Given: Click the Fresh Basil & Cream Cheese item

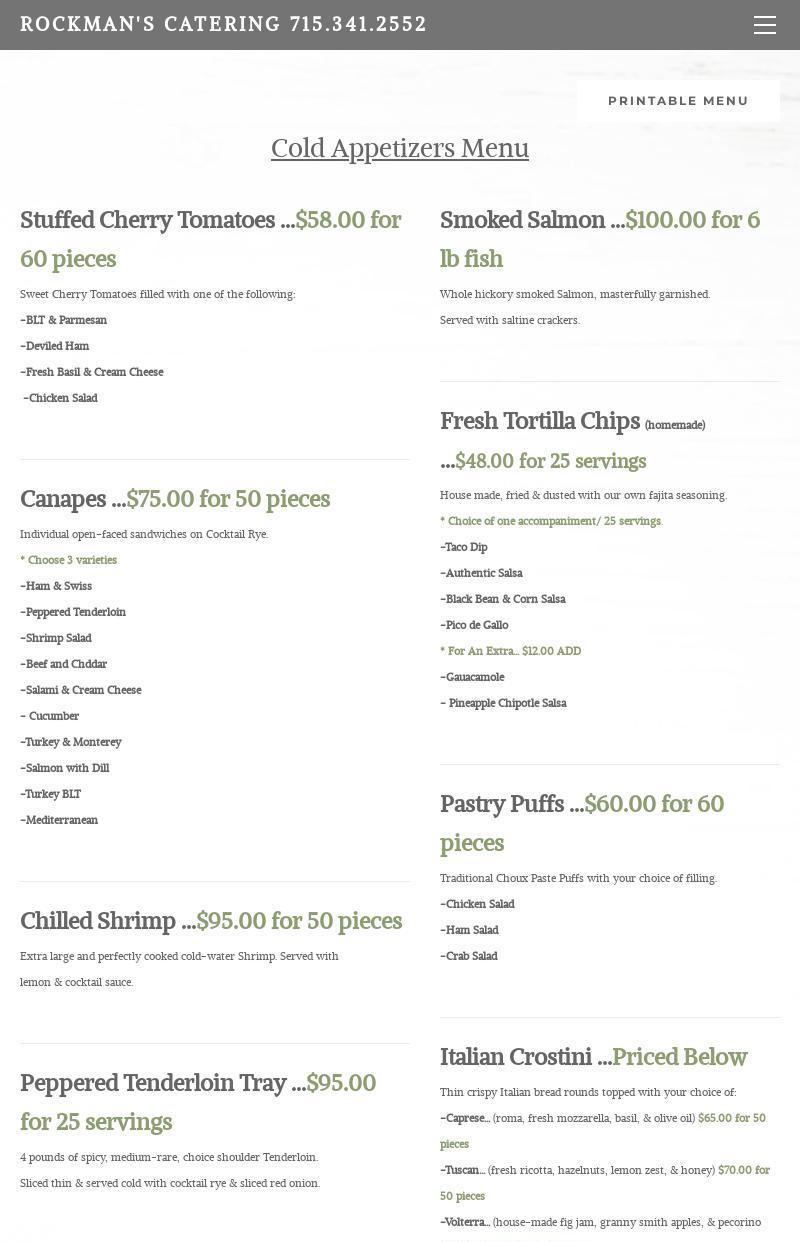Looking at the screenshot, I should 93,372.
